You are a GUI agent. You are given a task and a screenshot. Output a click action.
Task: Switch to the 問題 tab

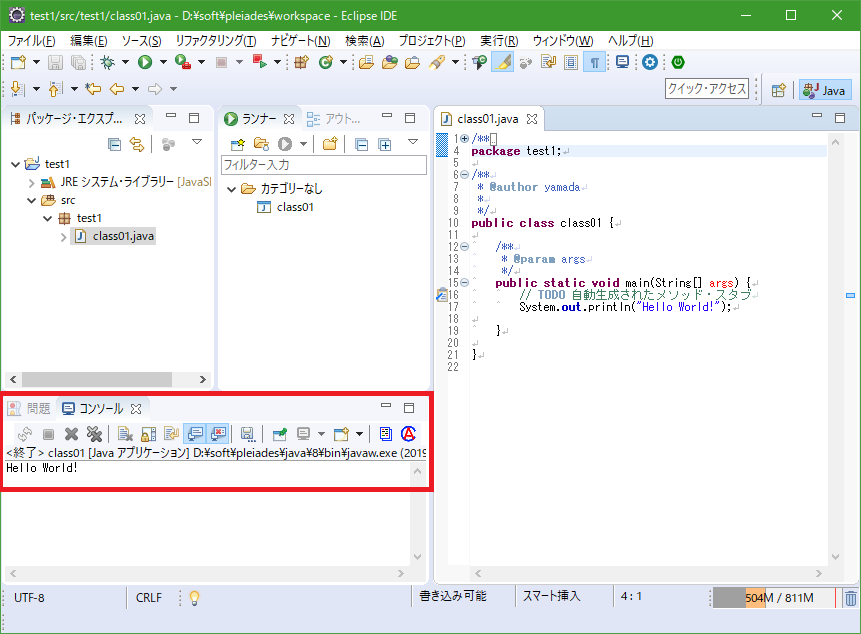(30, 408)
